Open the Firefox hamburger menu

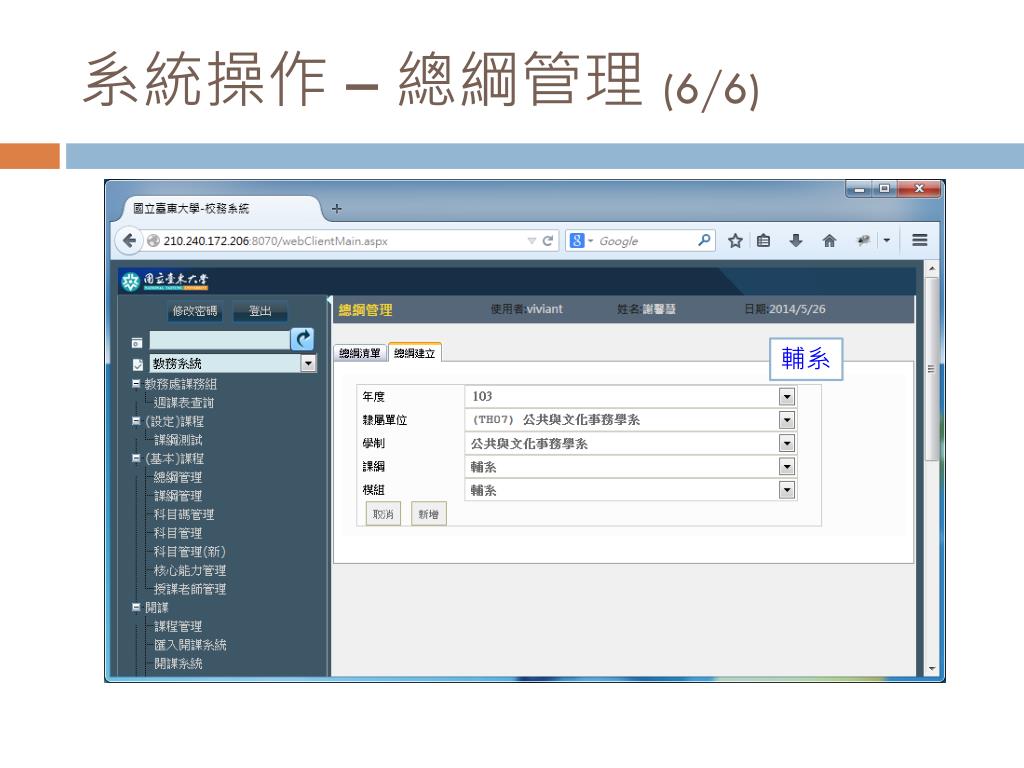tap(920, 240)
